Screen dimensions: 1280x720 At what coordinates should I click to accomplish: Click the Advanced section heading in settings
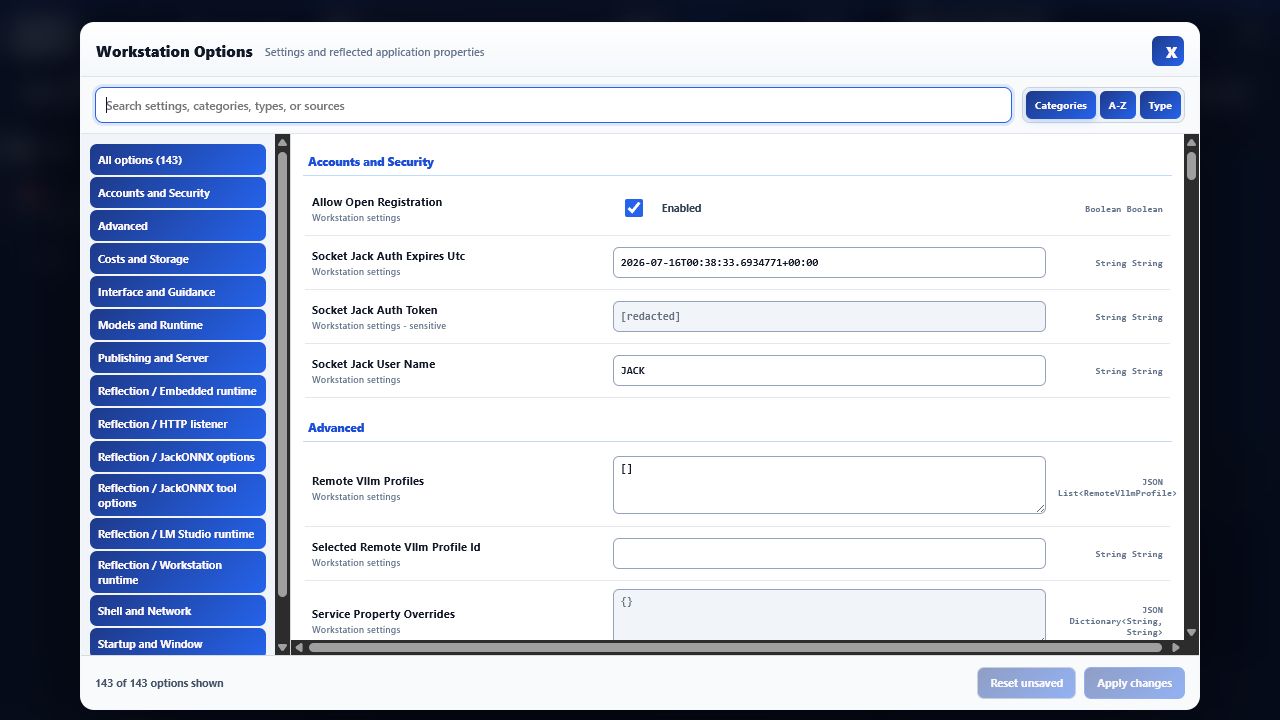[x=336, y=428]
